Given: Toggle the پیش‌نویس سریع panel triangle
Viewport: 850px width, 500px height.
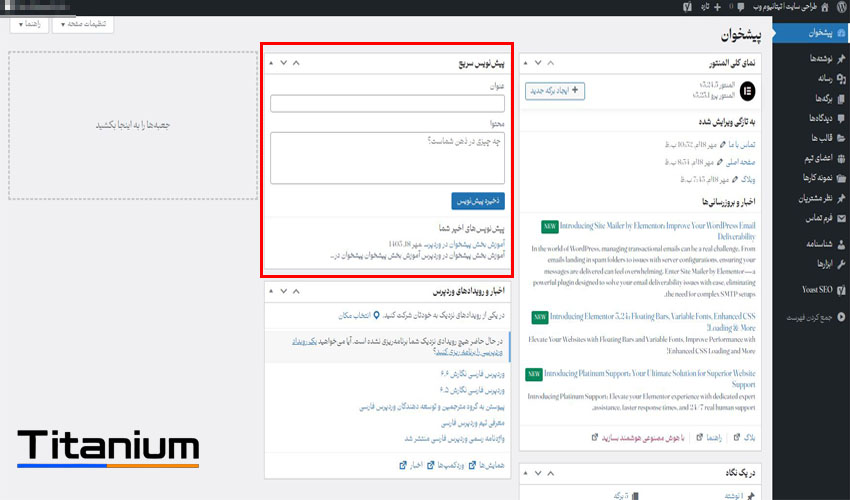Looking at the screenshot, I should point(271,63).
